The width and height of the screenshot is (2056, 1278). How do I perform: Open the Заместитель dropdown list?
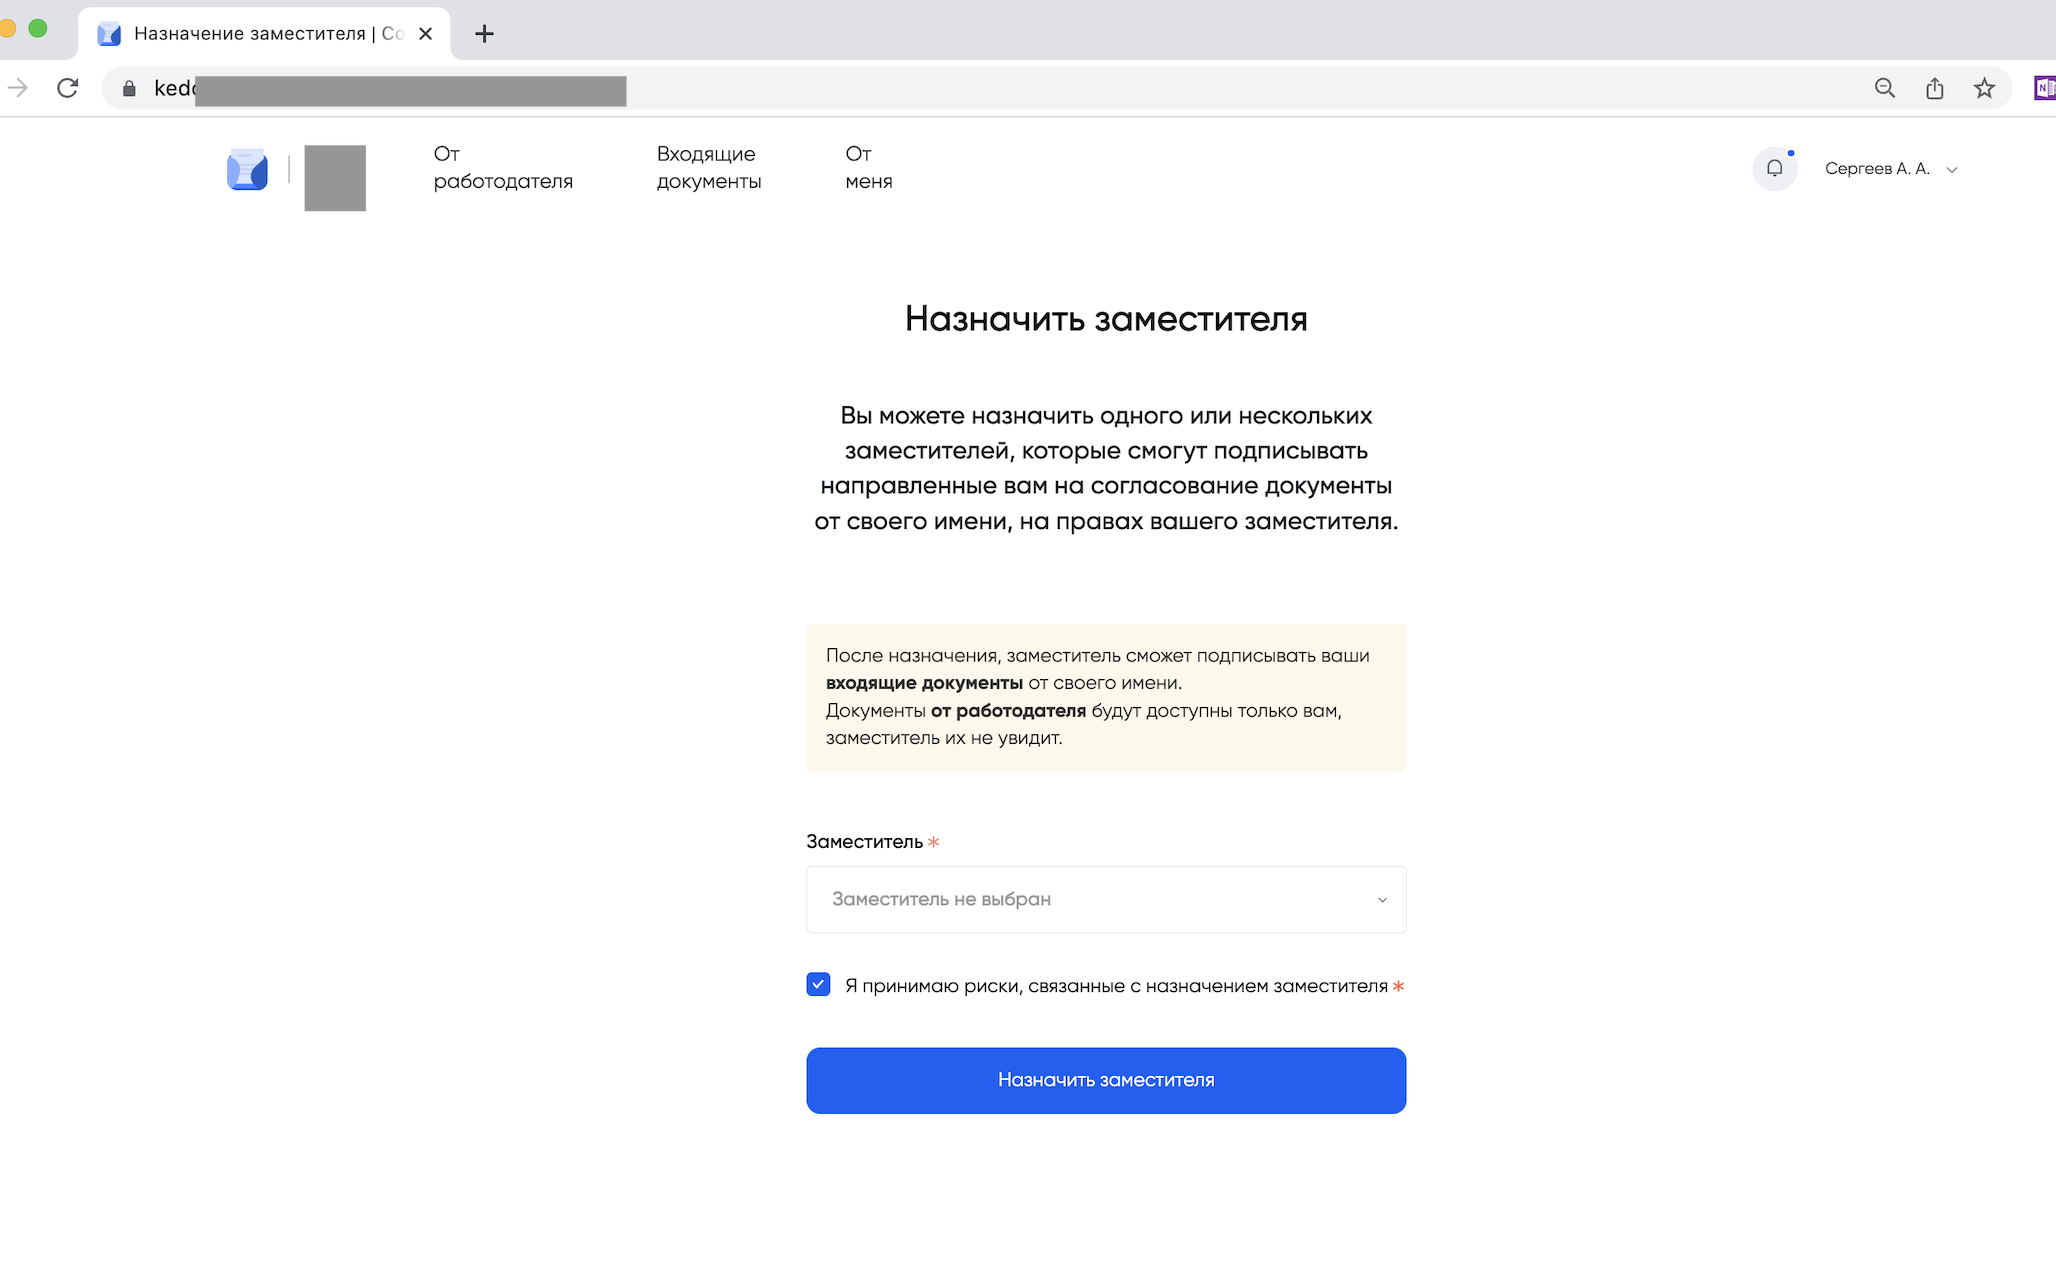pyautogui.click(x=1105, y=899)
